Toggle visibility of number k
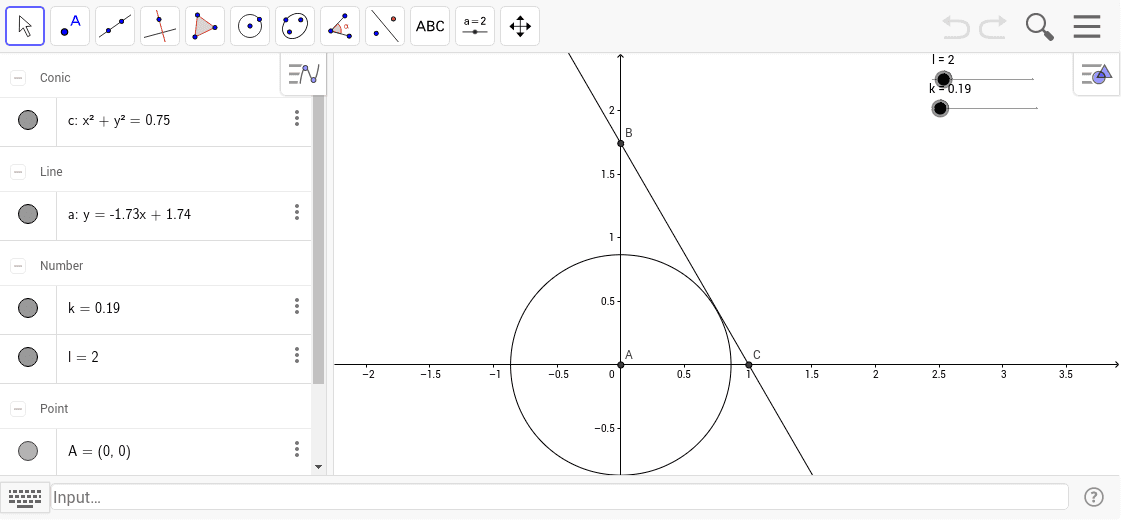The image size is (1121, 520). (x=28, y=308)
